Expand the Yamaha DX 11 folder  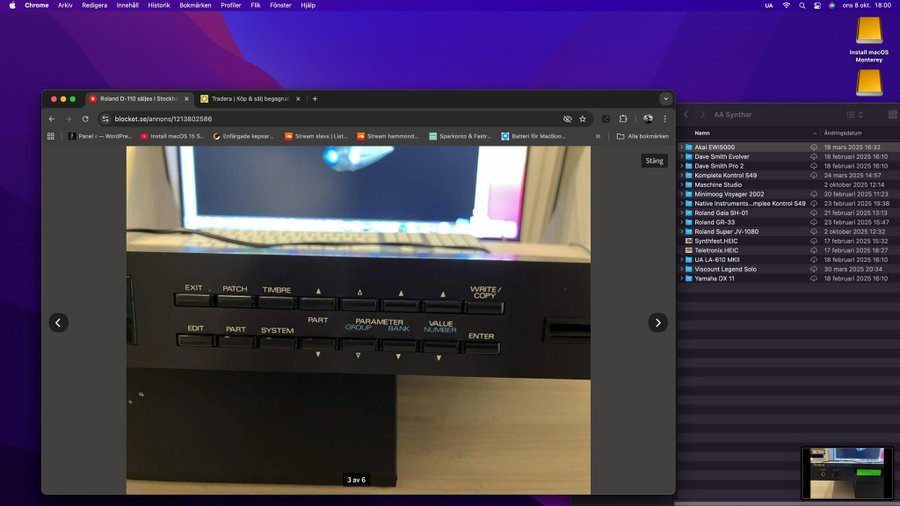[682, 279]
